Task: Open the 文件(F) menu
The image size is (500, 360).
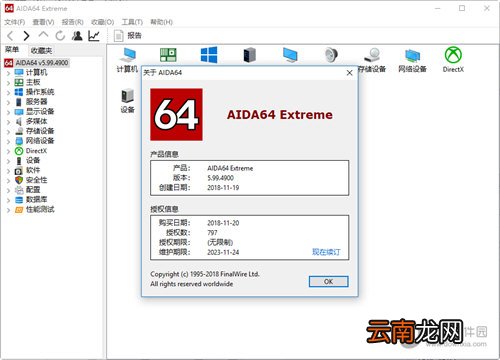Action: tap(15, 22)
